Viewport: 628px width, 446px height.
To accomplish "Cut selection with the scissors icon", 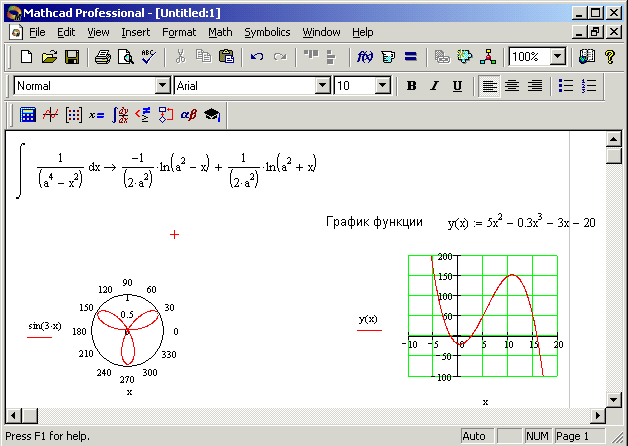I will (181, 57).
